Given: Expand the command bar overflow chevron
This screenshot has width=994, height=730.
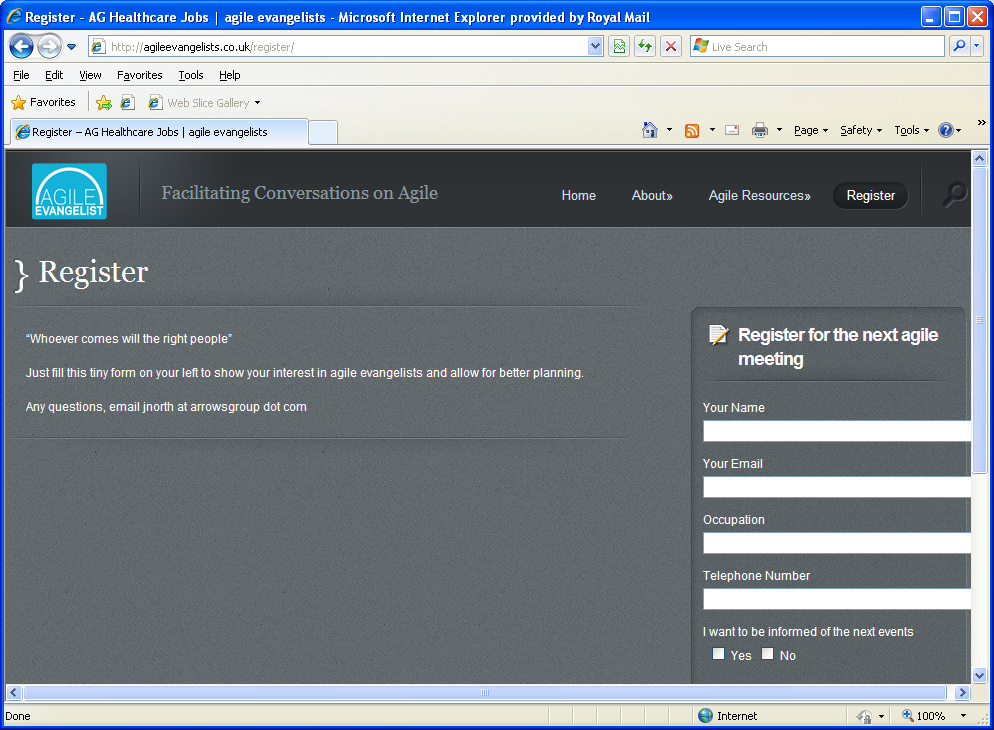Looking at the screenshot, I should tap(981, 122).
